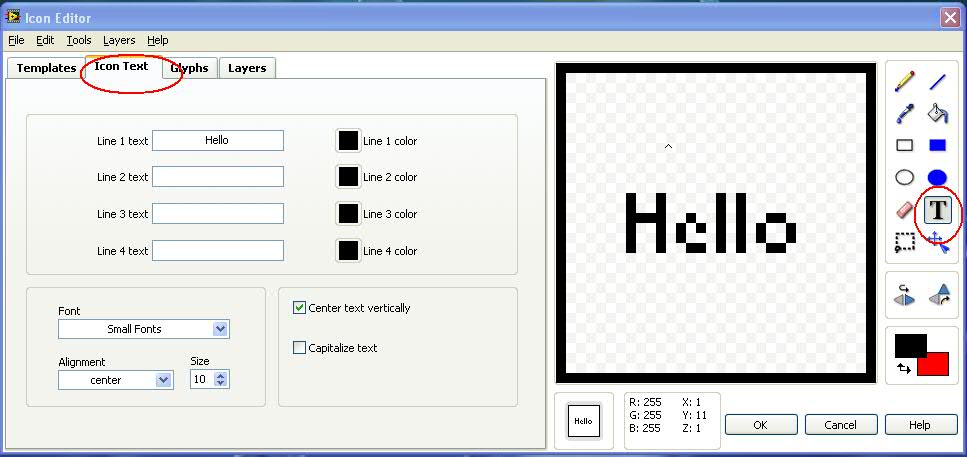The image size is (967, 457).
Task: Click the Line 4 text field
Action: (x=218, y=250)
